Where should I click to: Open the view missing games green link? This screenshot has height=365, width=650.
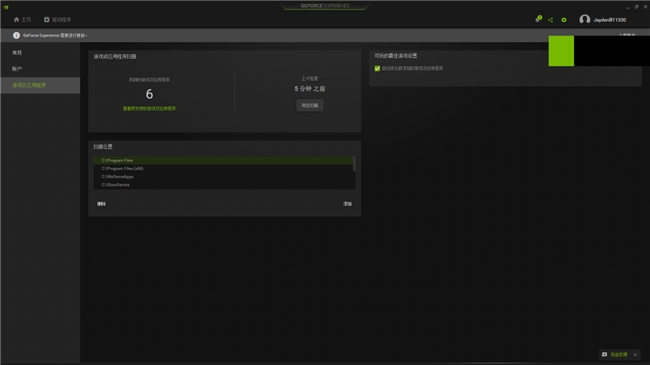click(149, 108)
